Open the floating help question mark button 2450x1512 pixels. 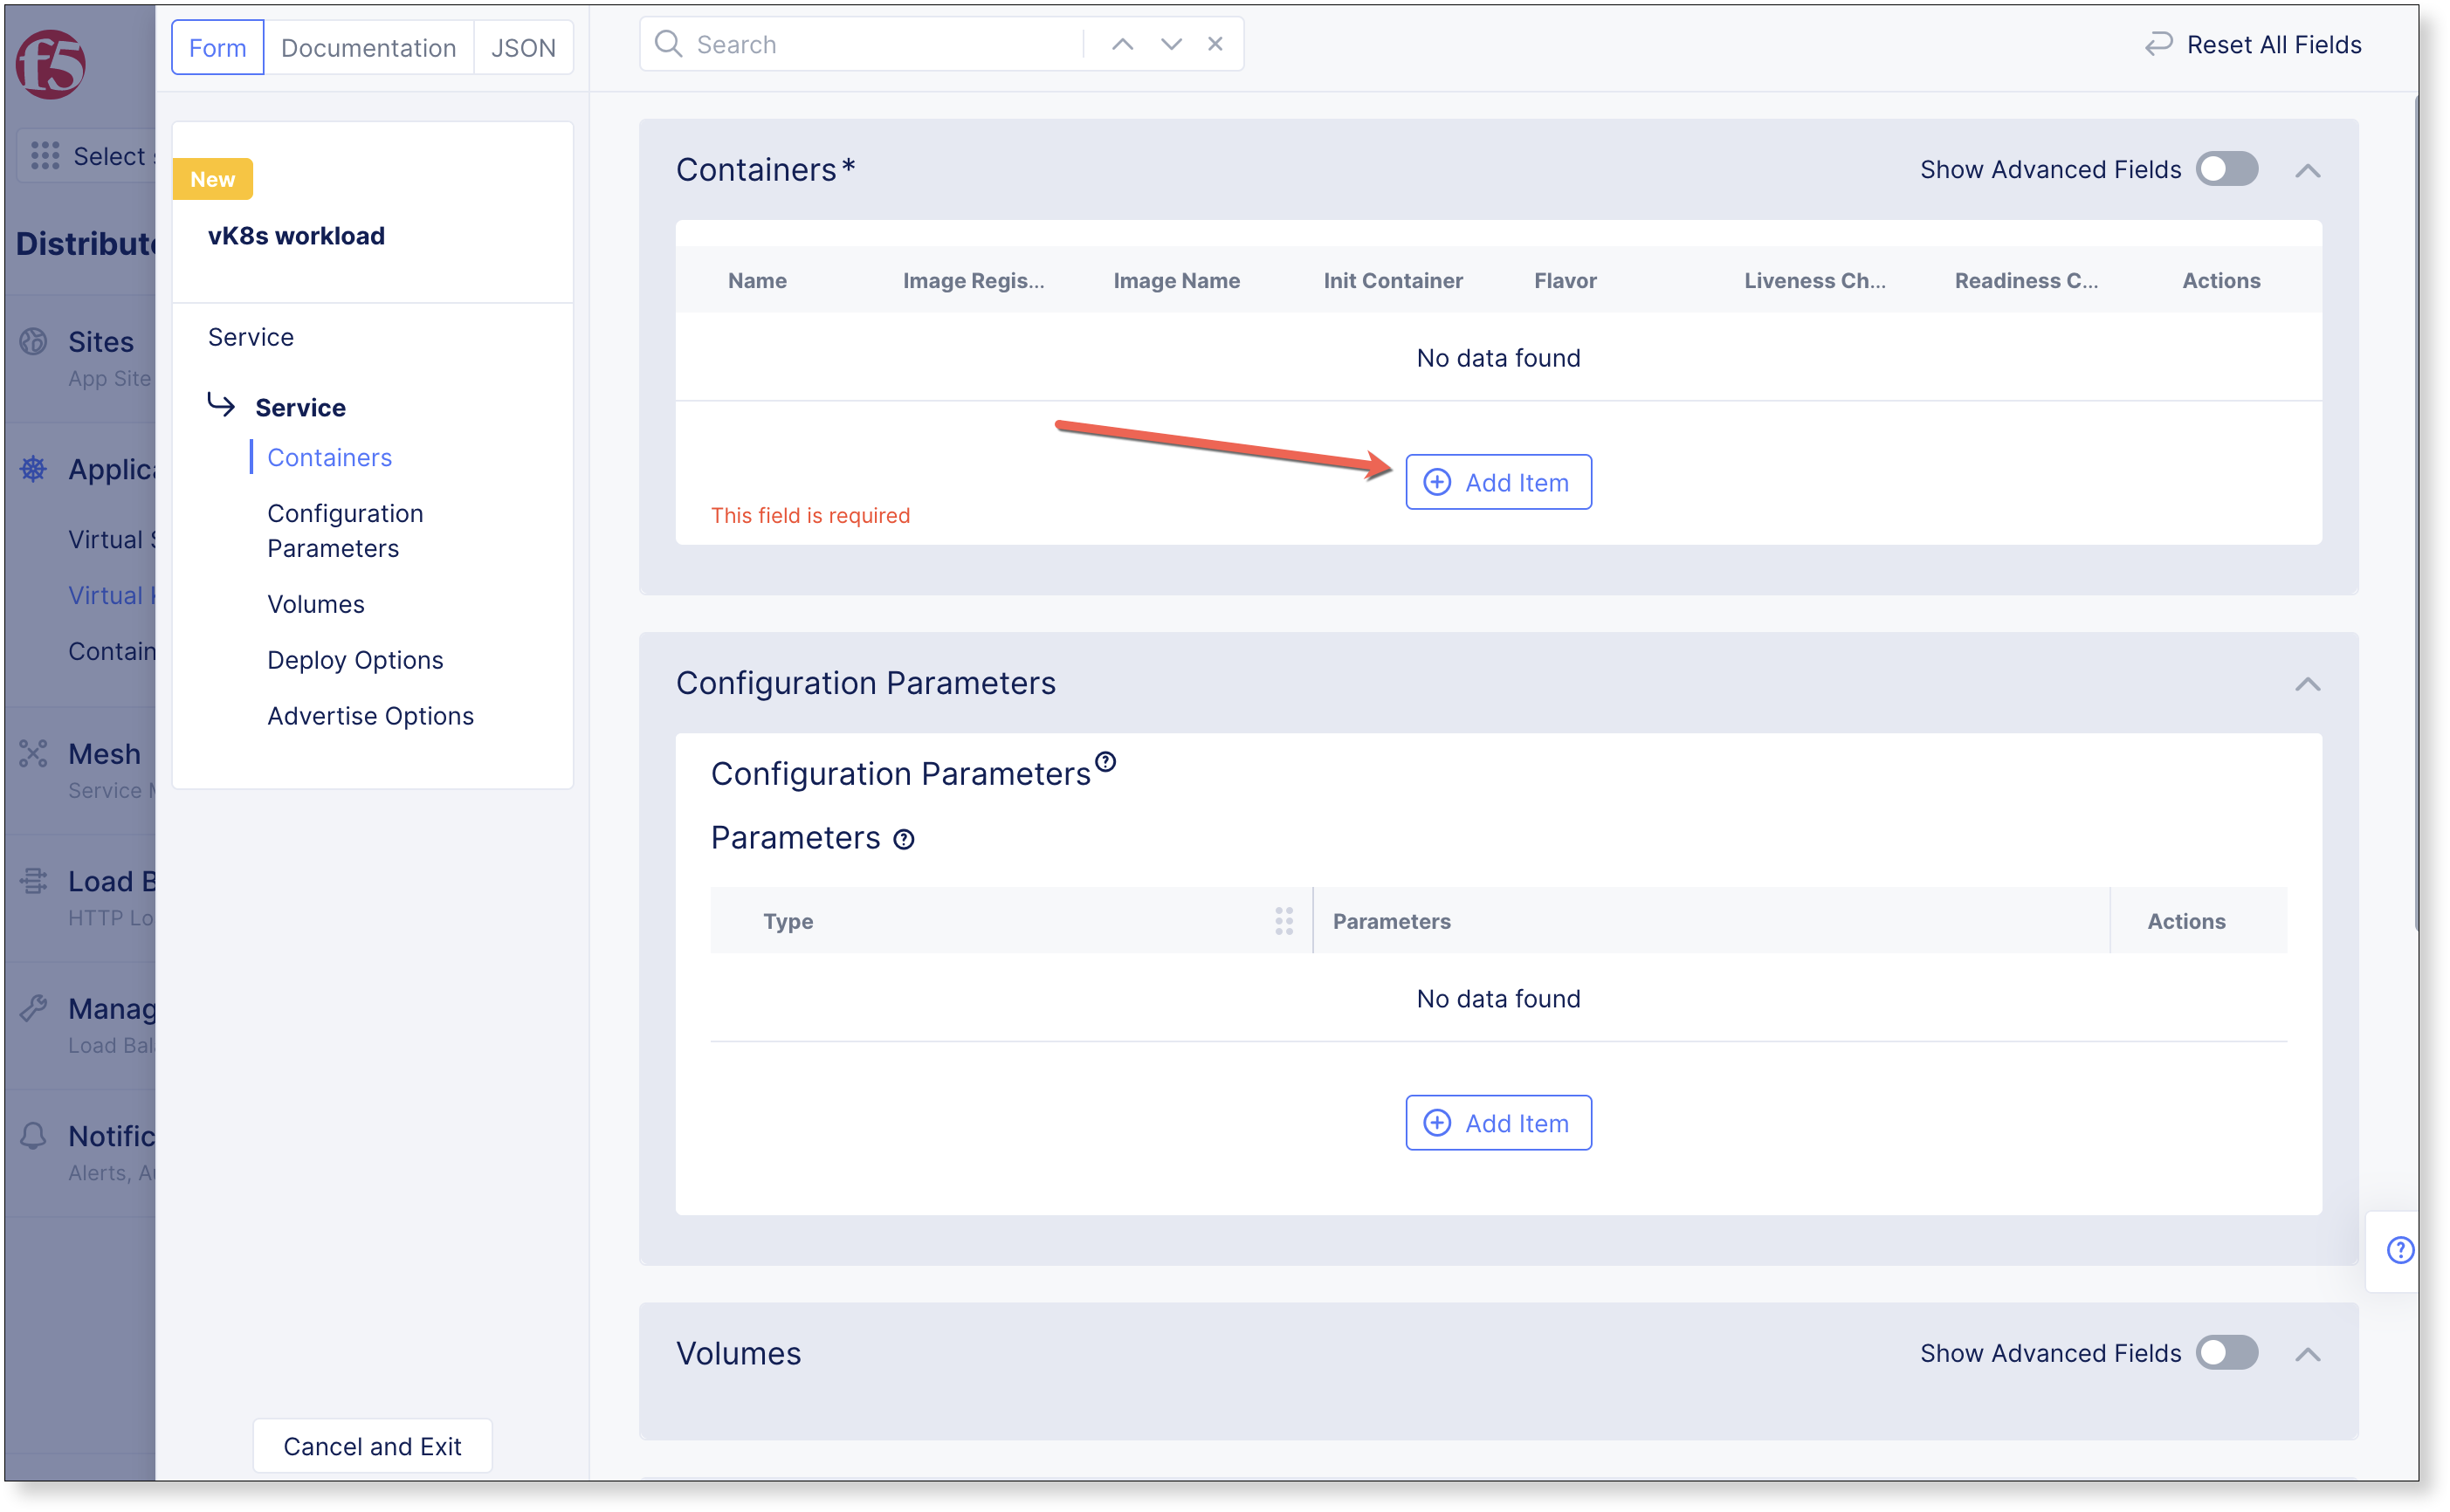click(2401, 1250)
